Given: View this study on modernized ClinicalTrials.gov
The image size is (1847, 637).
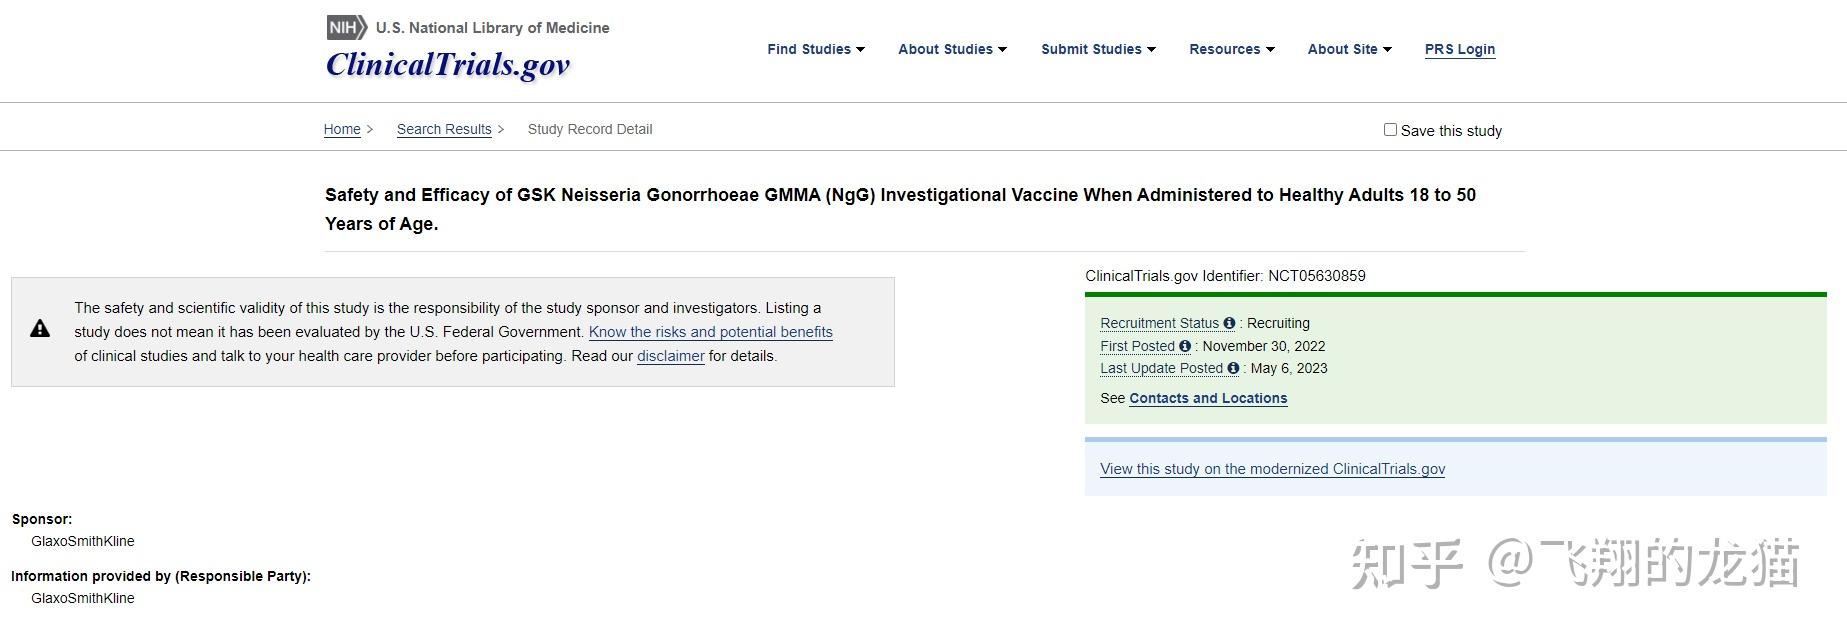Looking at the screenshot, I should (1271, 468).
